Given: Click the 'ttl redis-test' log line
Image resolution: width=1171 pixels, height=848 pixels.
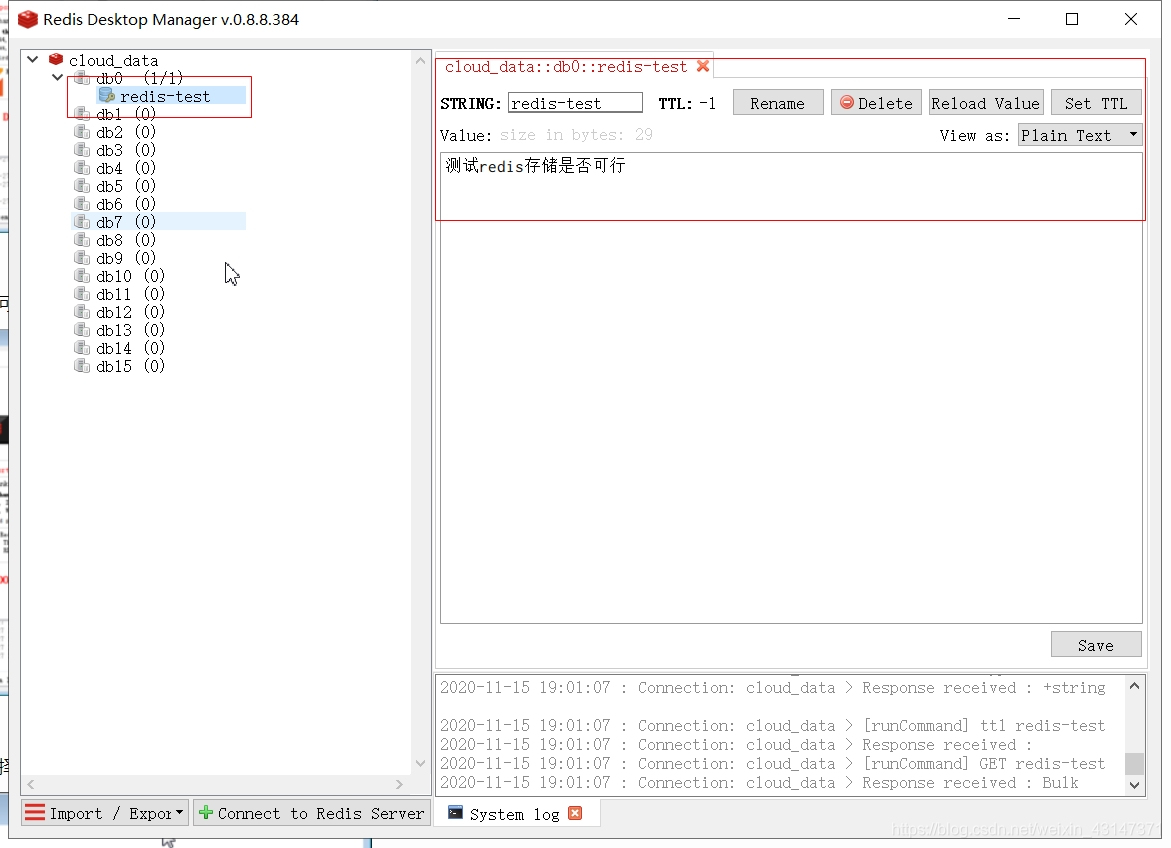Looking at the screenshot, I should pos(772,725).
